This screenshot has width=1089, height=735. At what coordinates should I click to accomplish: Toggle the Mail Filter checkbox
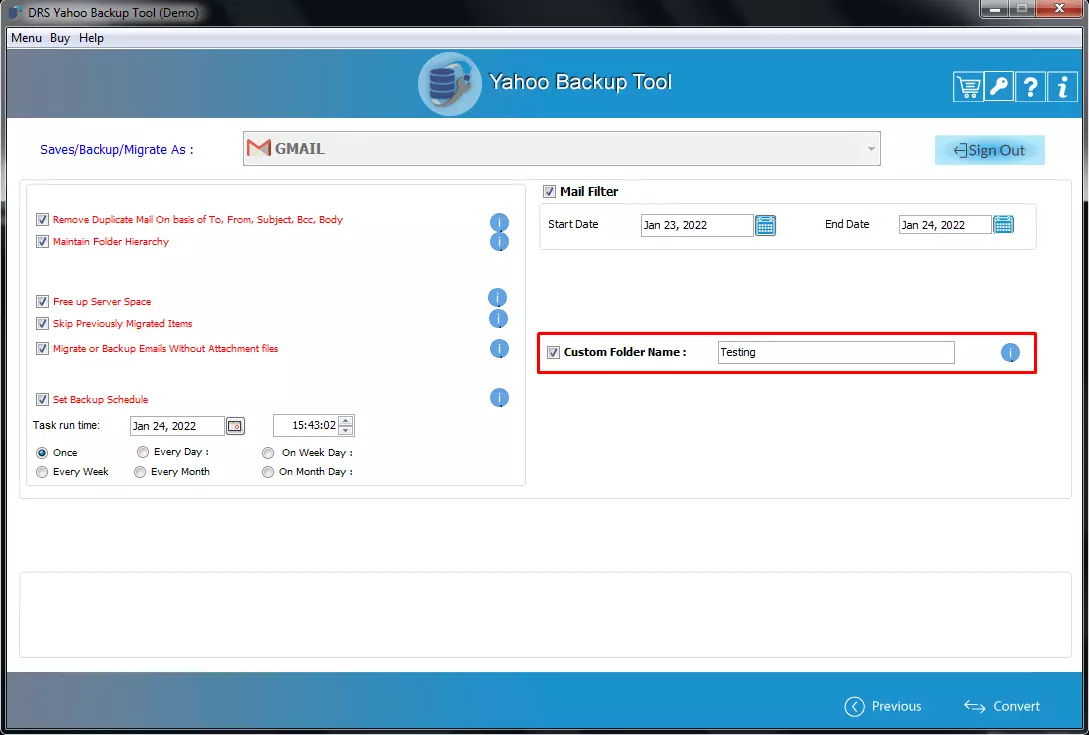(549, 191)
